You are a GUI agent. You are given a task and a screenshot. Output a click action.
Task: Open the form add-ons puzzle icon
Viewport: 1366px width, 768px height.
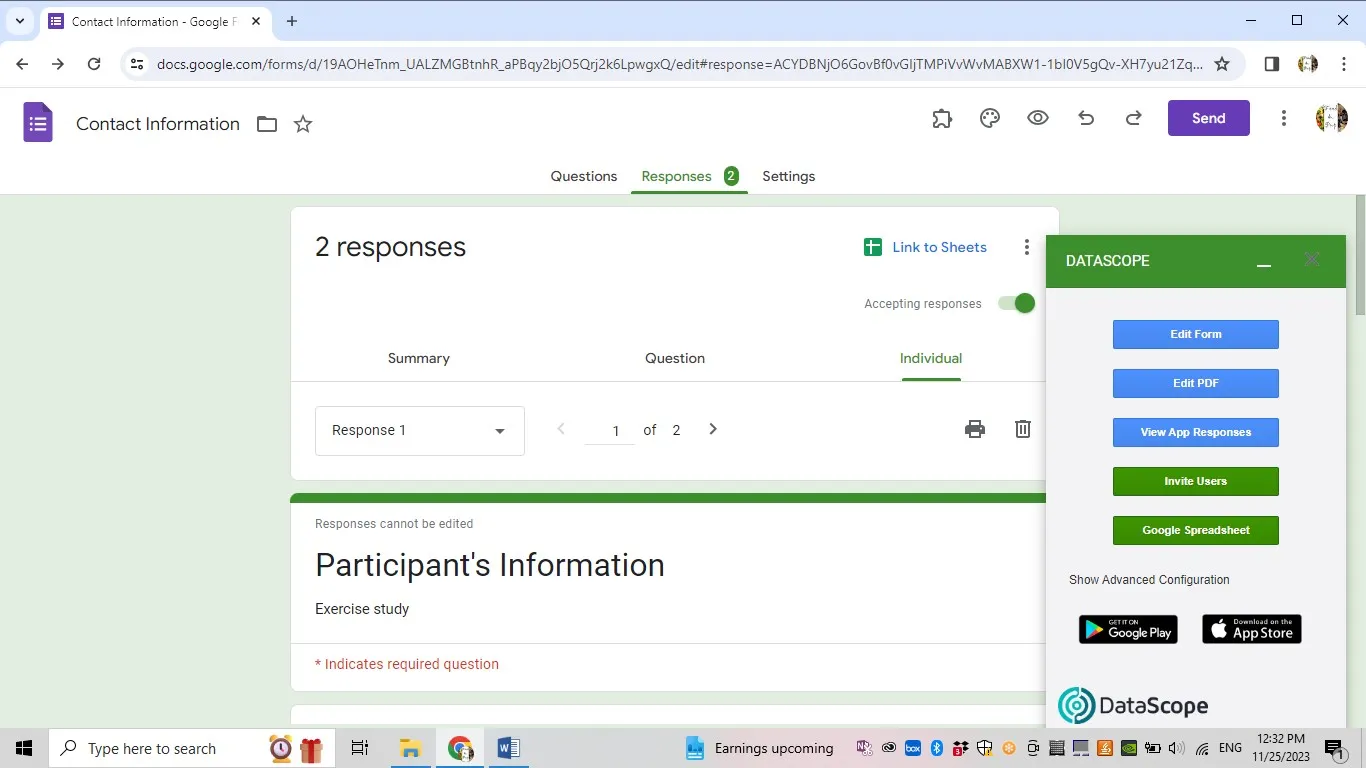click(941, 118)
